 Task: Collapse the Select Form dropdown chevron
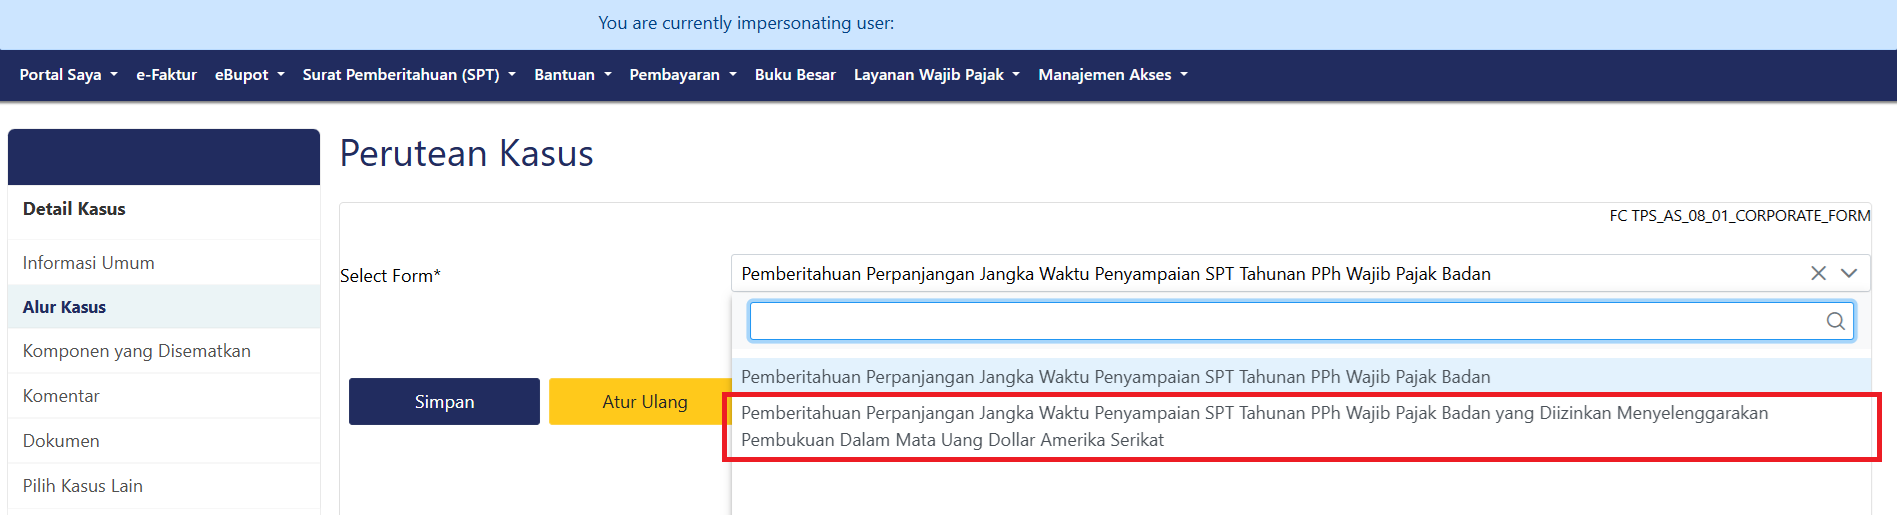pos(1849,273)
